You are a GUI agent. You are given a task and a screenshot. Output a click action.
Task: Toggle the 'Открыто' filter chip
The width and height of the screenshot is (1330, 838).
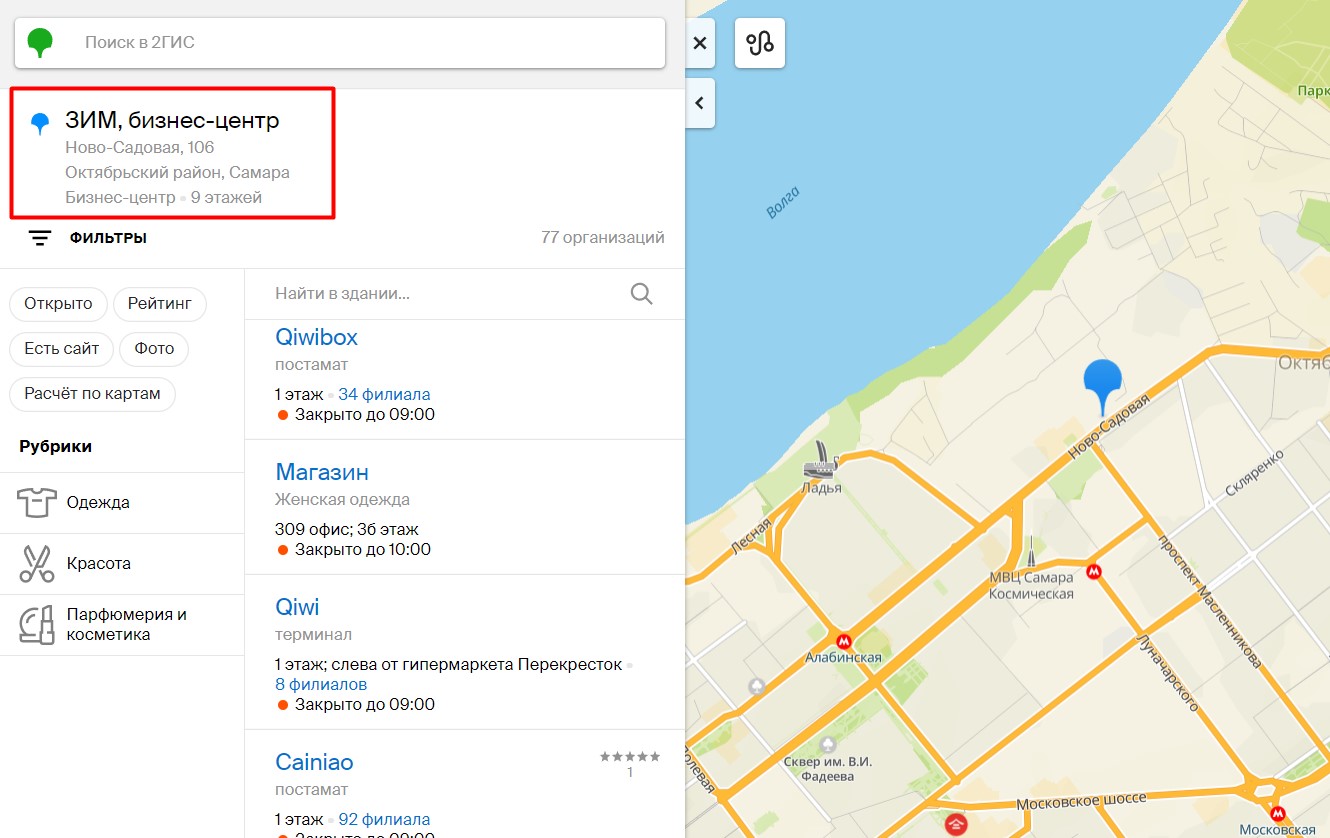(x=59, y=304)
